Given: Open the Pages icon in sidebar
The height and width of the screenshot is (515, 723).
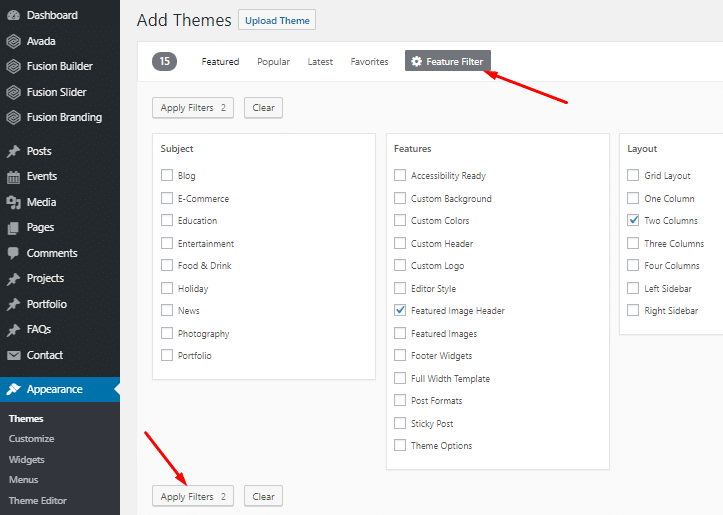Looking at the screenshot, I should (13, 228).
